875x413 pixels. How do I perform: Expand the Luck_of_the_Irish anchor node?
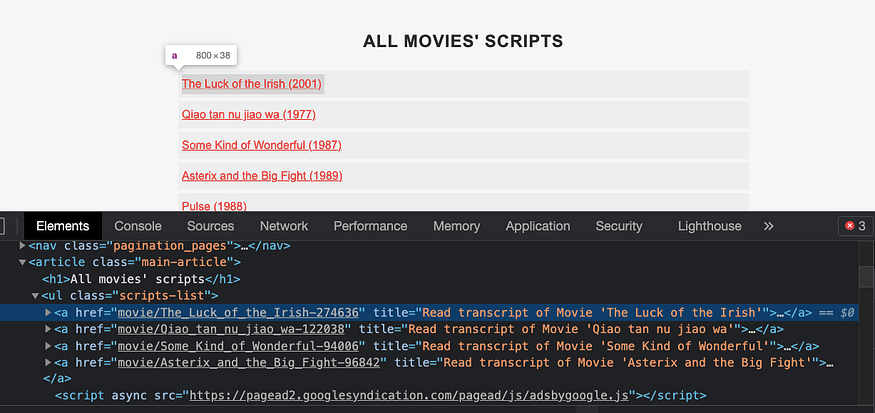[48, 312]
